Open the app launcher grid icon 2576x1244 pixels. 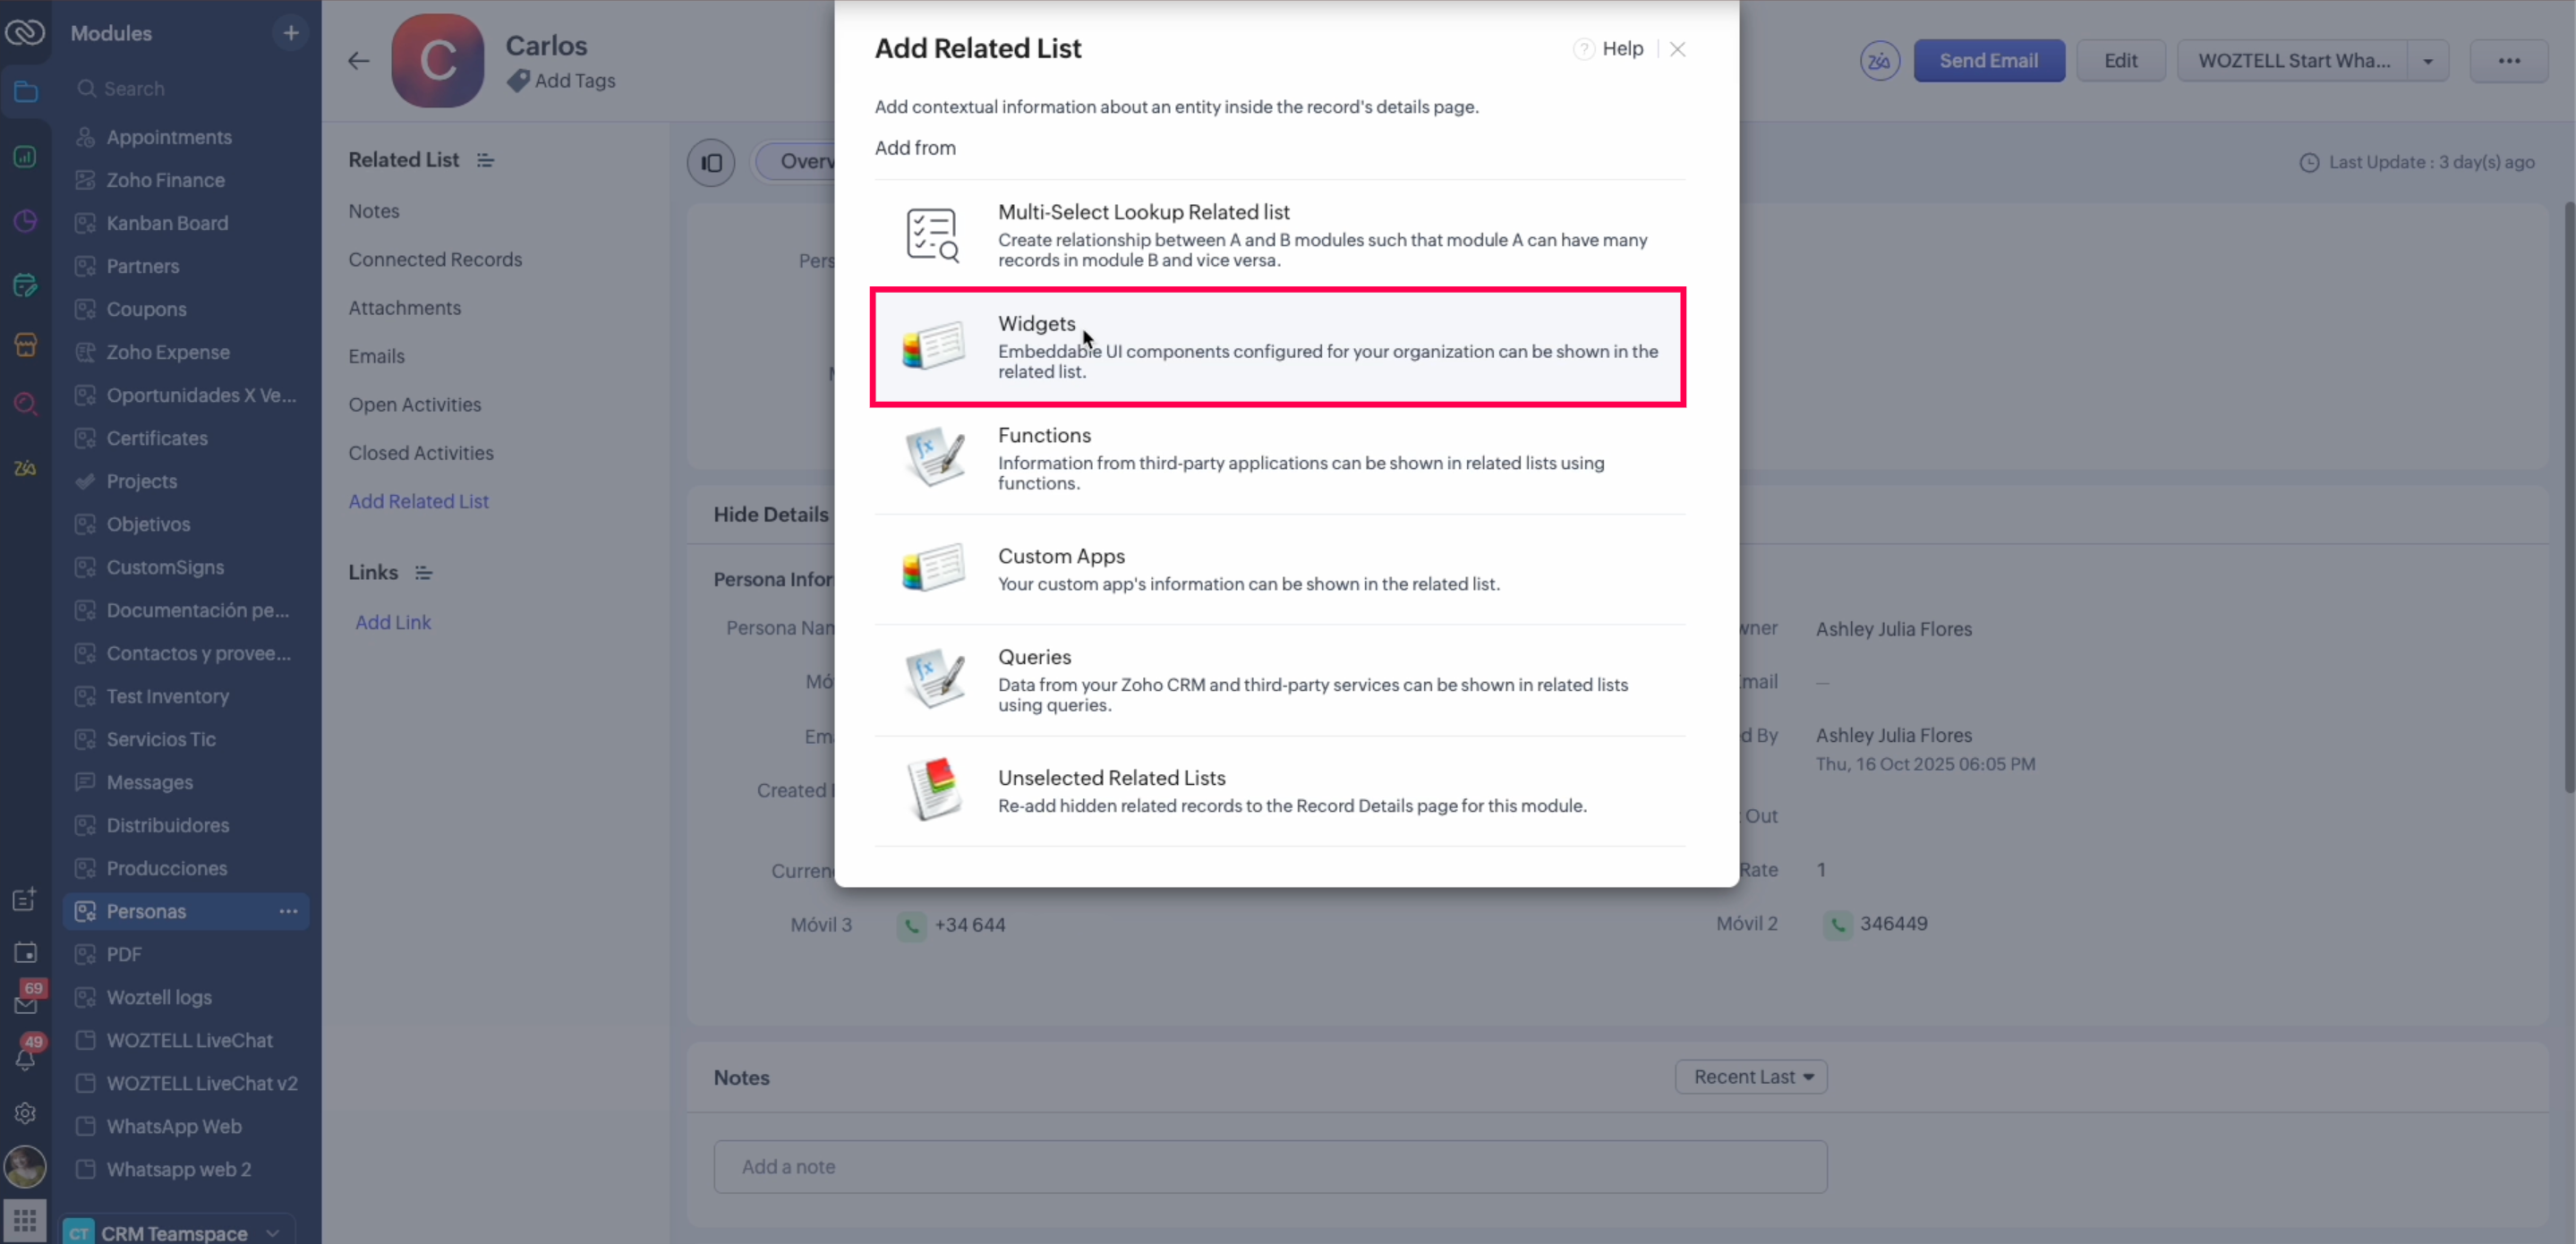25,1219
